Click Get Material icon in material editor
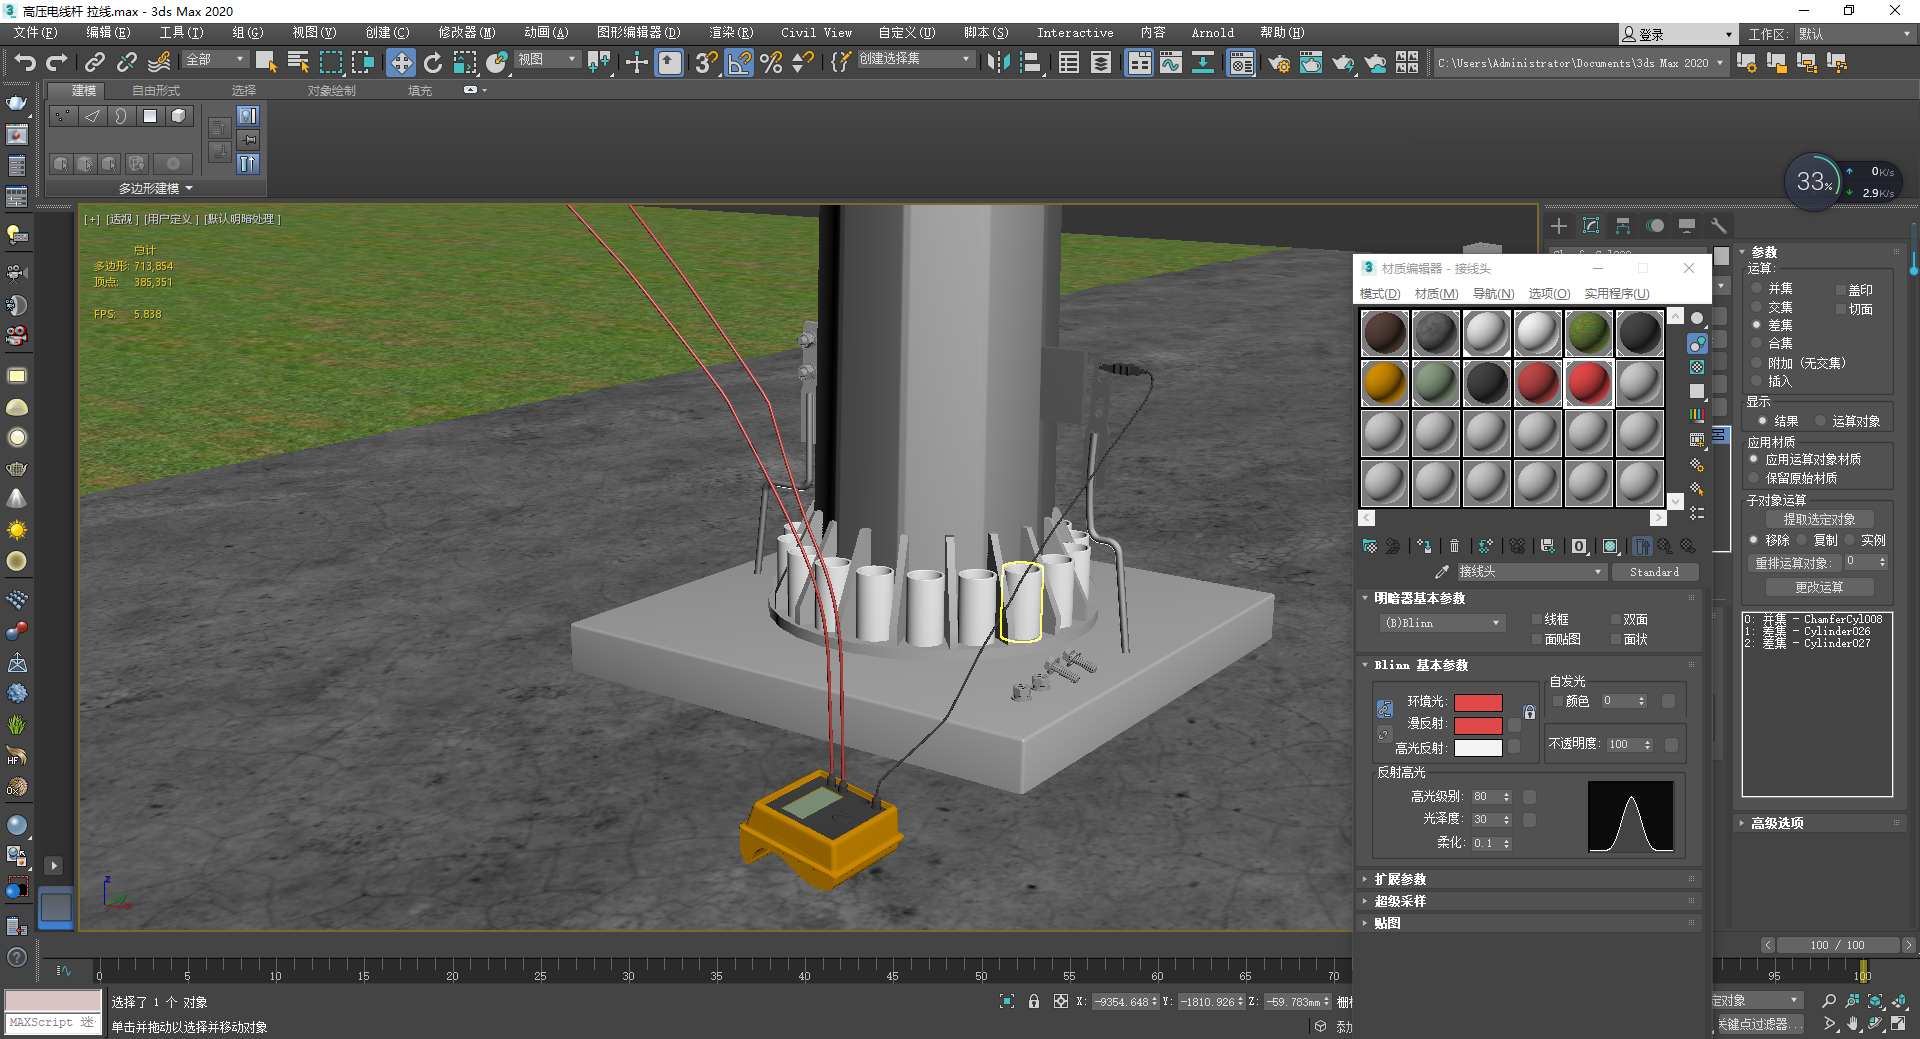The image size is (1920, 1039). click(x=1370, y=546)
